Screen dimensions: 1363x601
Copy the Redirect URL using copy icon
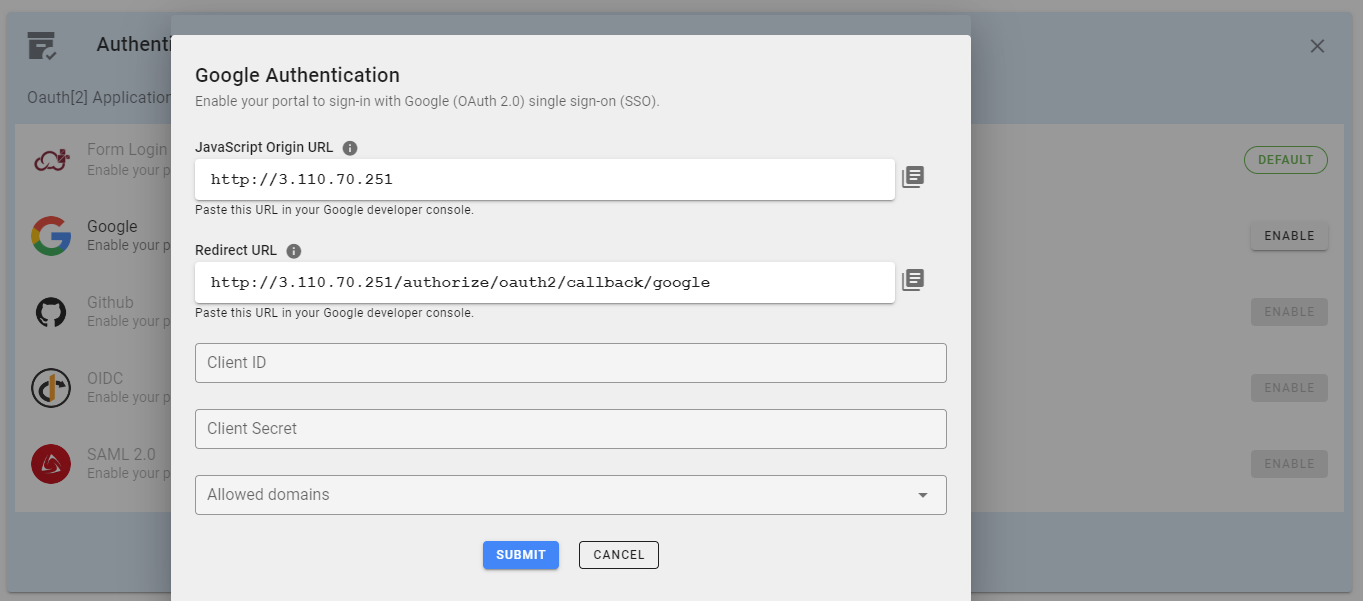(913, 279)
